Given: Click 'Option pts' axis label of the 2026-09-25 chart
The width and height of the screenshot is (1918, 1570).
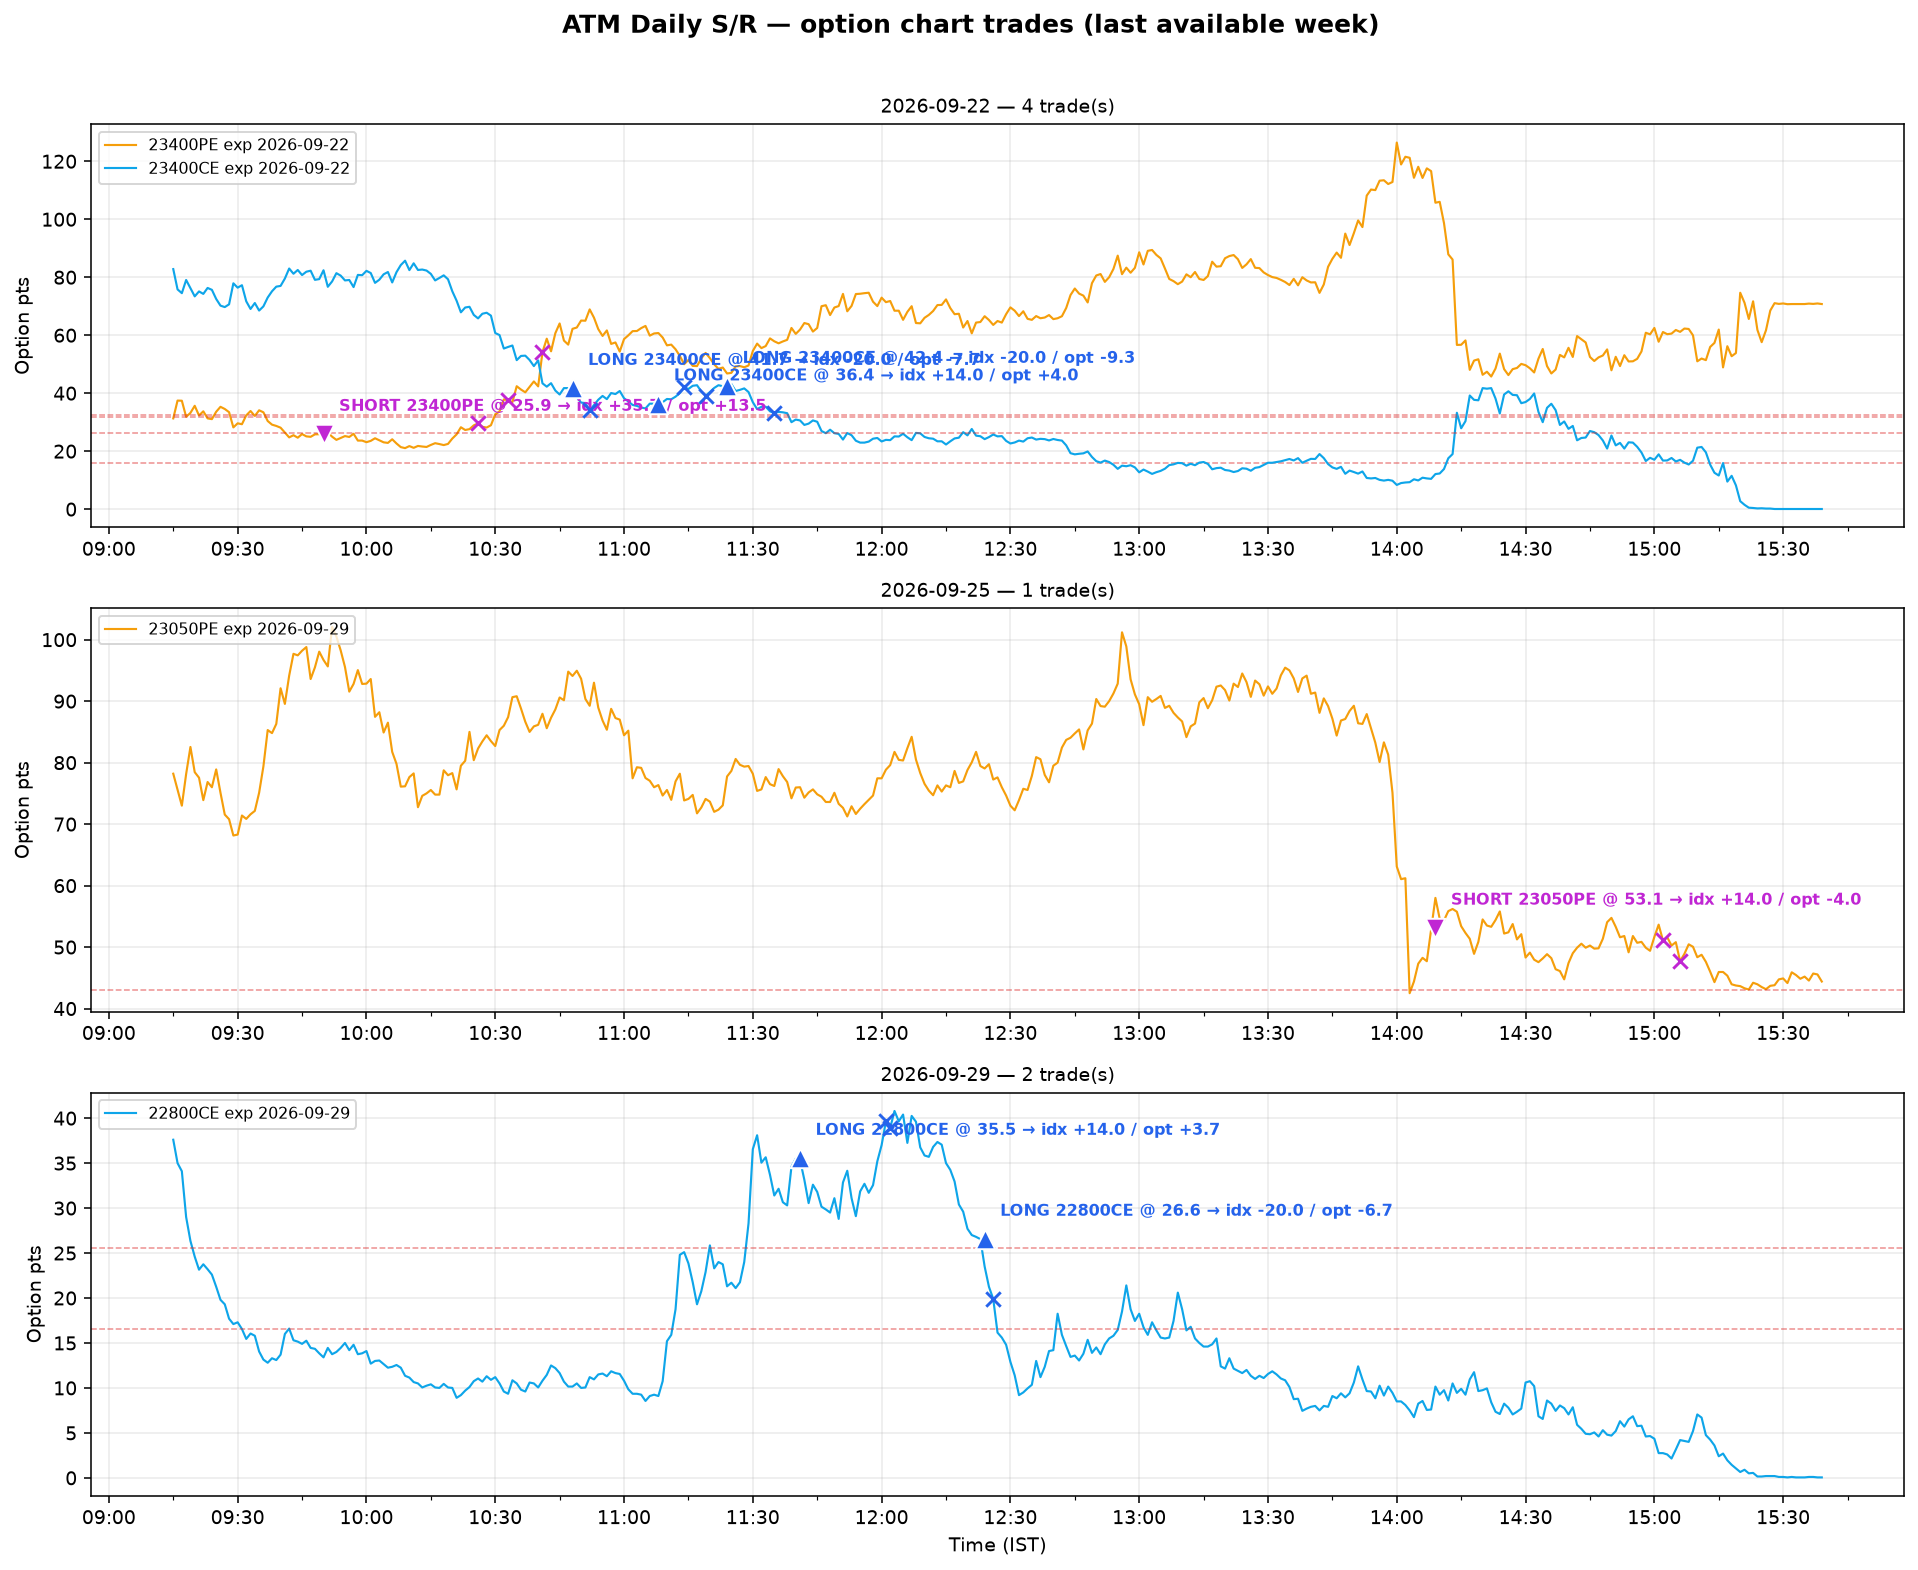Looking at the screenshot, I should (x=23, y=810).
